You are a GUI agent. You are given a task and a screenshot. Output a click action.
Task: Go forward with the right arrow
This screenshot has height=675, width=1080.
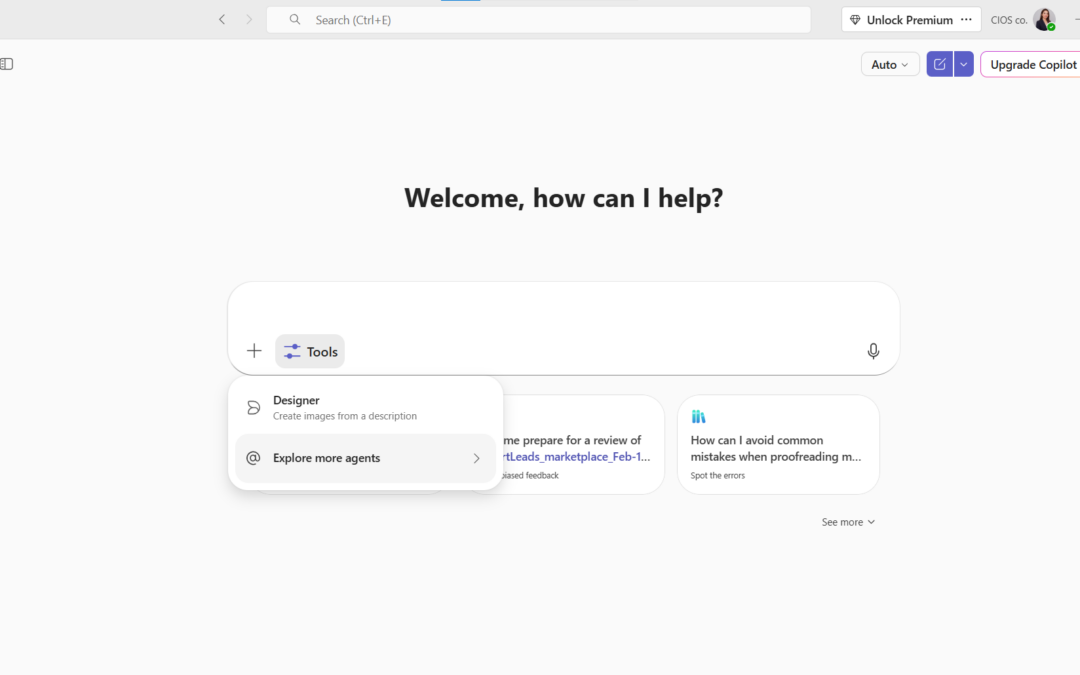249,19
